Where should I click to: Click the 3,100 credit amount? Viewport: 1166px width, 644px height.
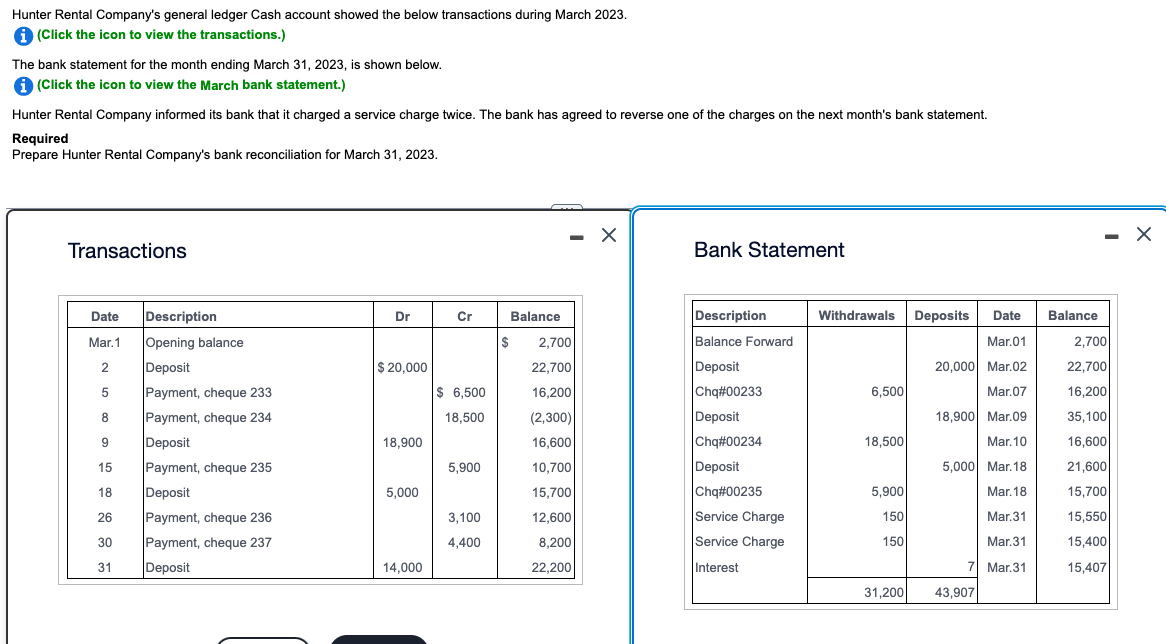click(x=464, y=518)
